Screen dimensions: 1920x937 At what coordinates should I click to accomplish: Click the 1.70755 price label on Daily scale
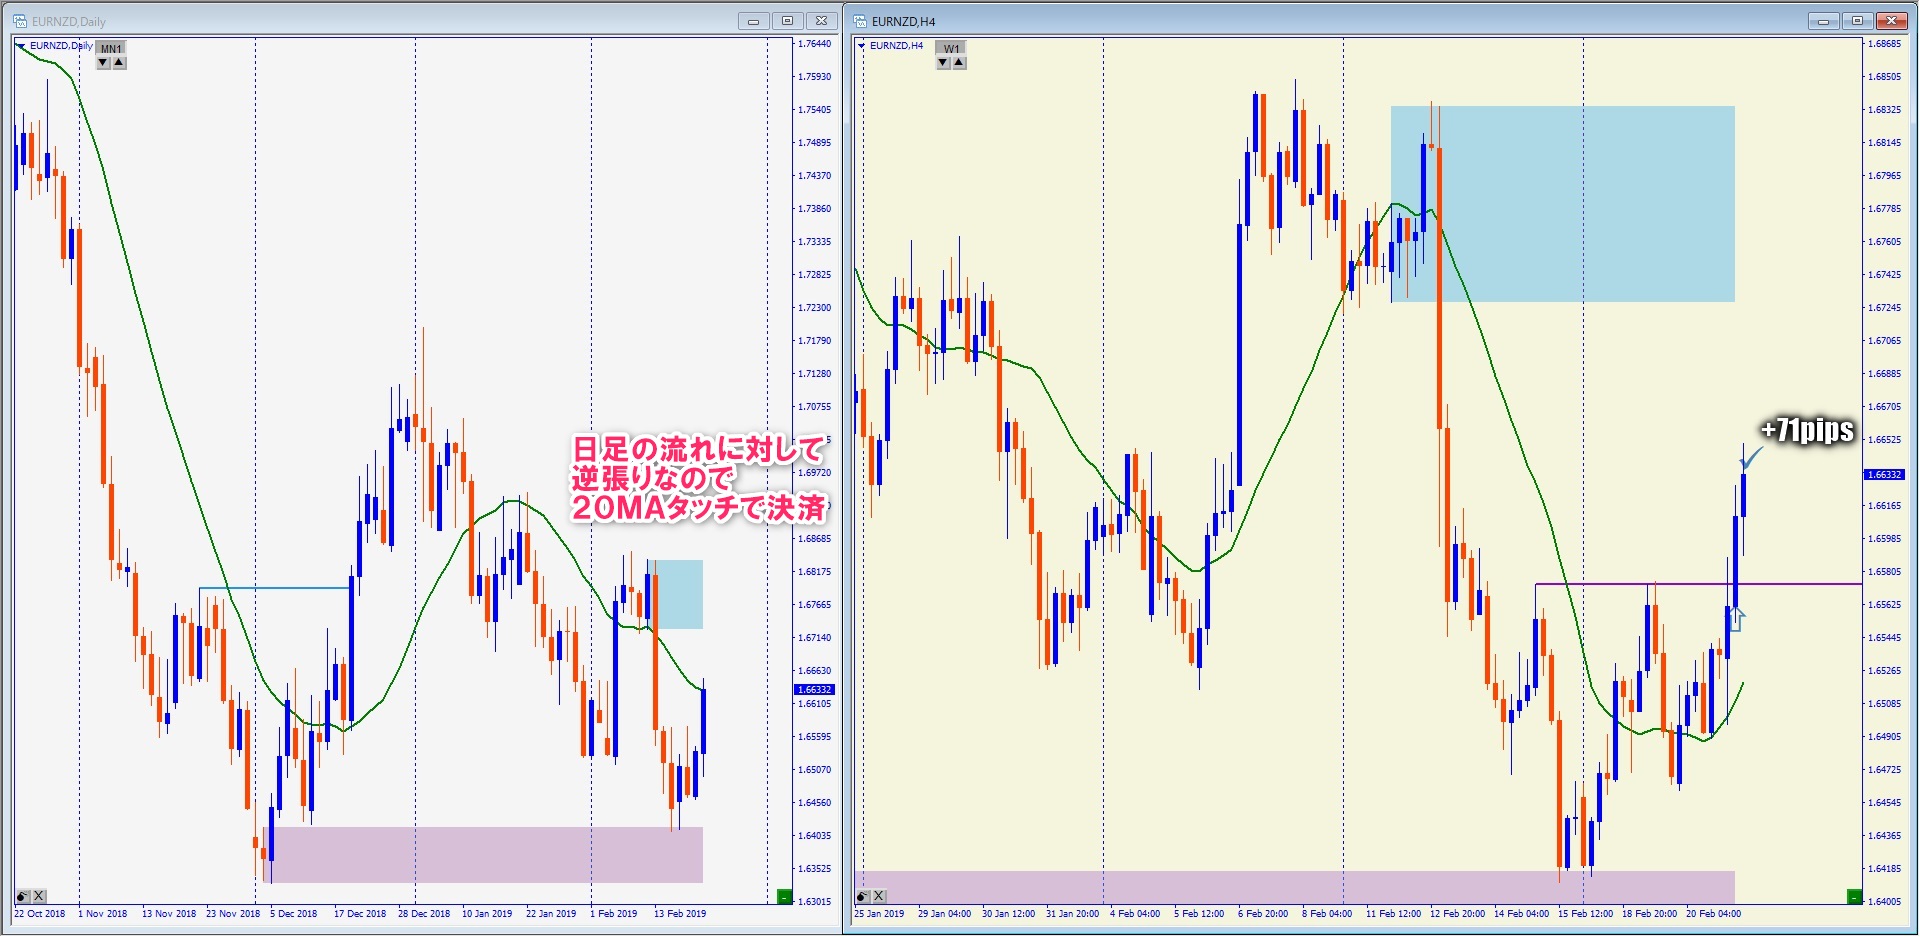coord(814,407)
